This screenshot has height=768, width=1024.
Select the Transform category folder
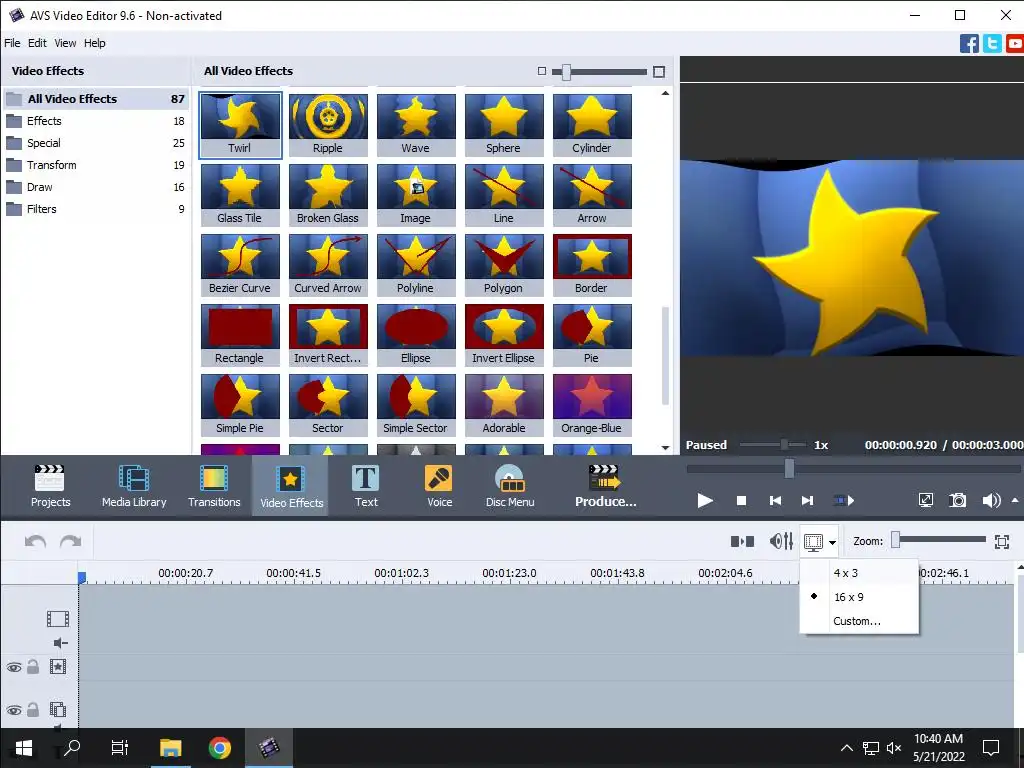[95, 165]
